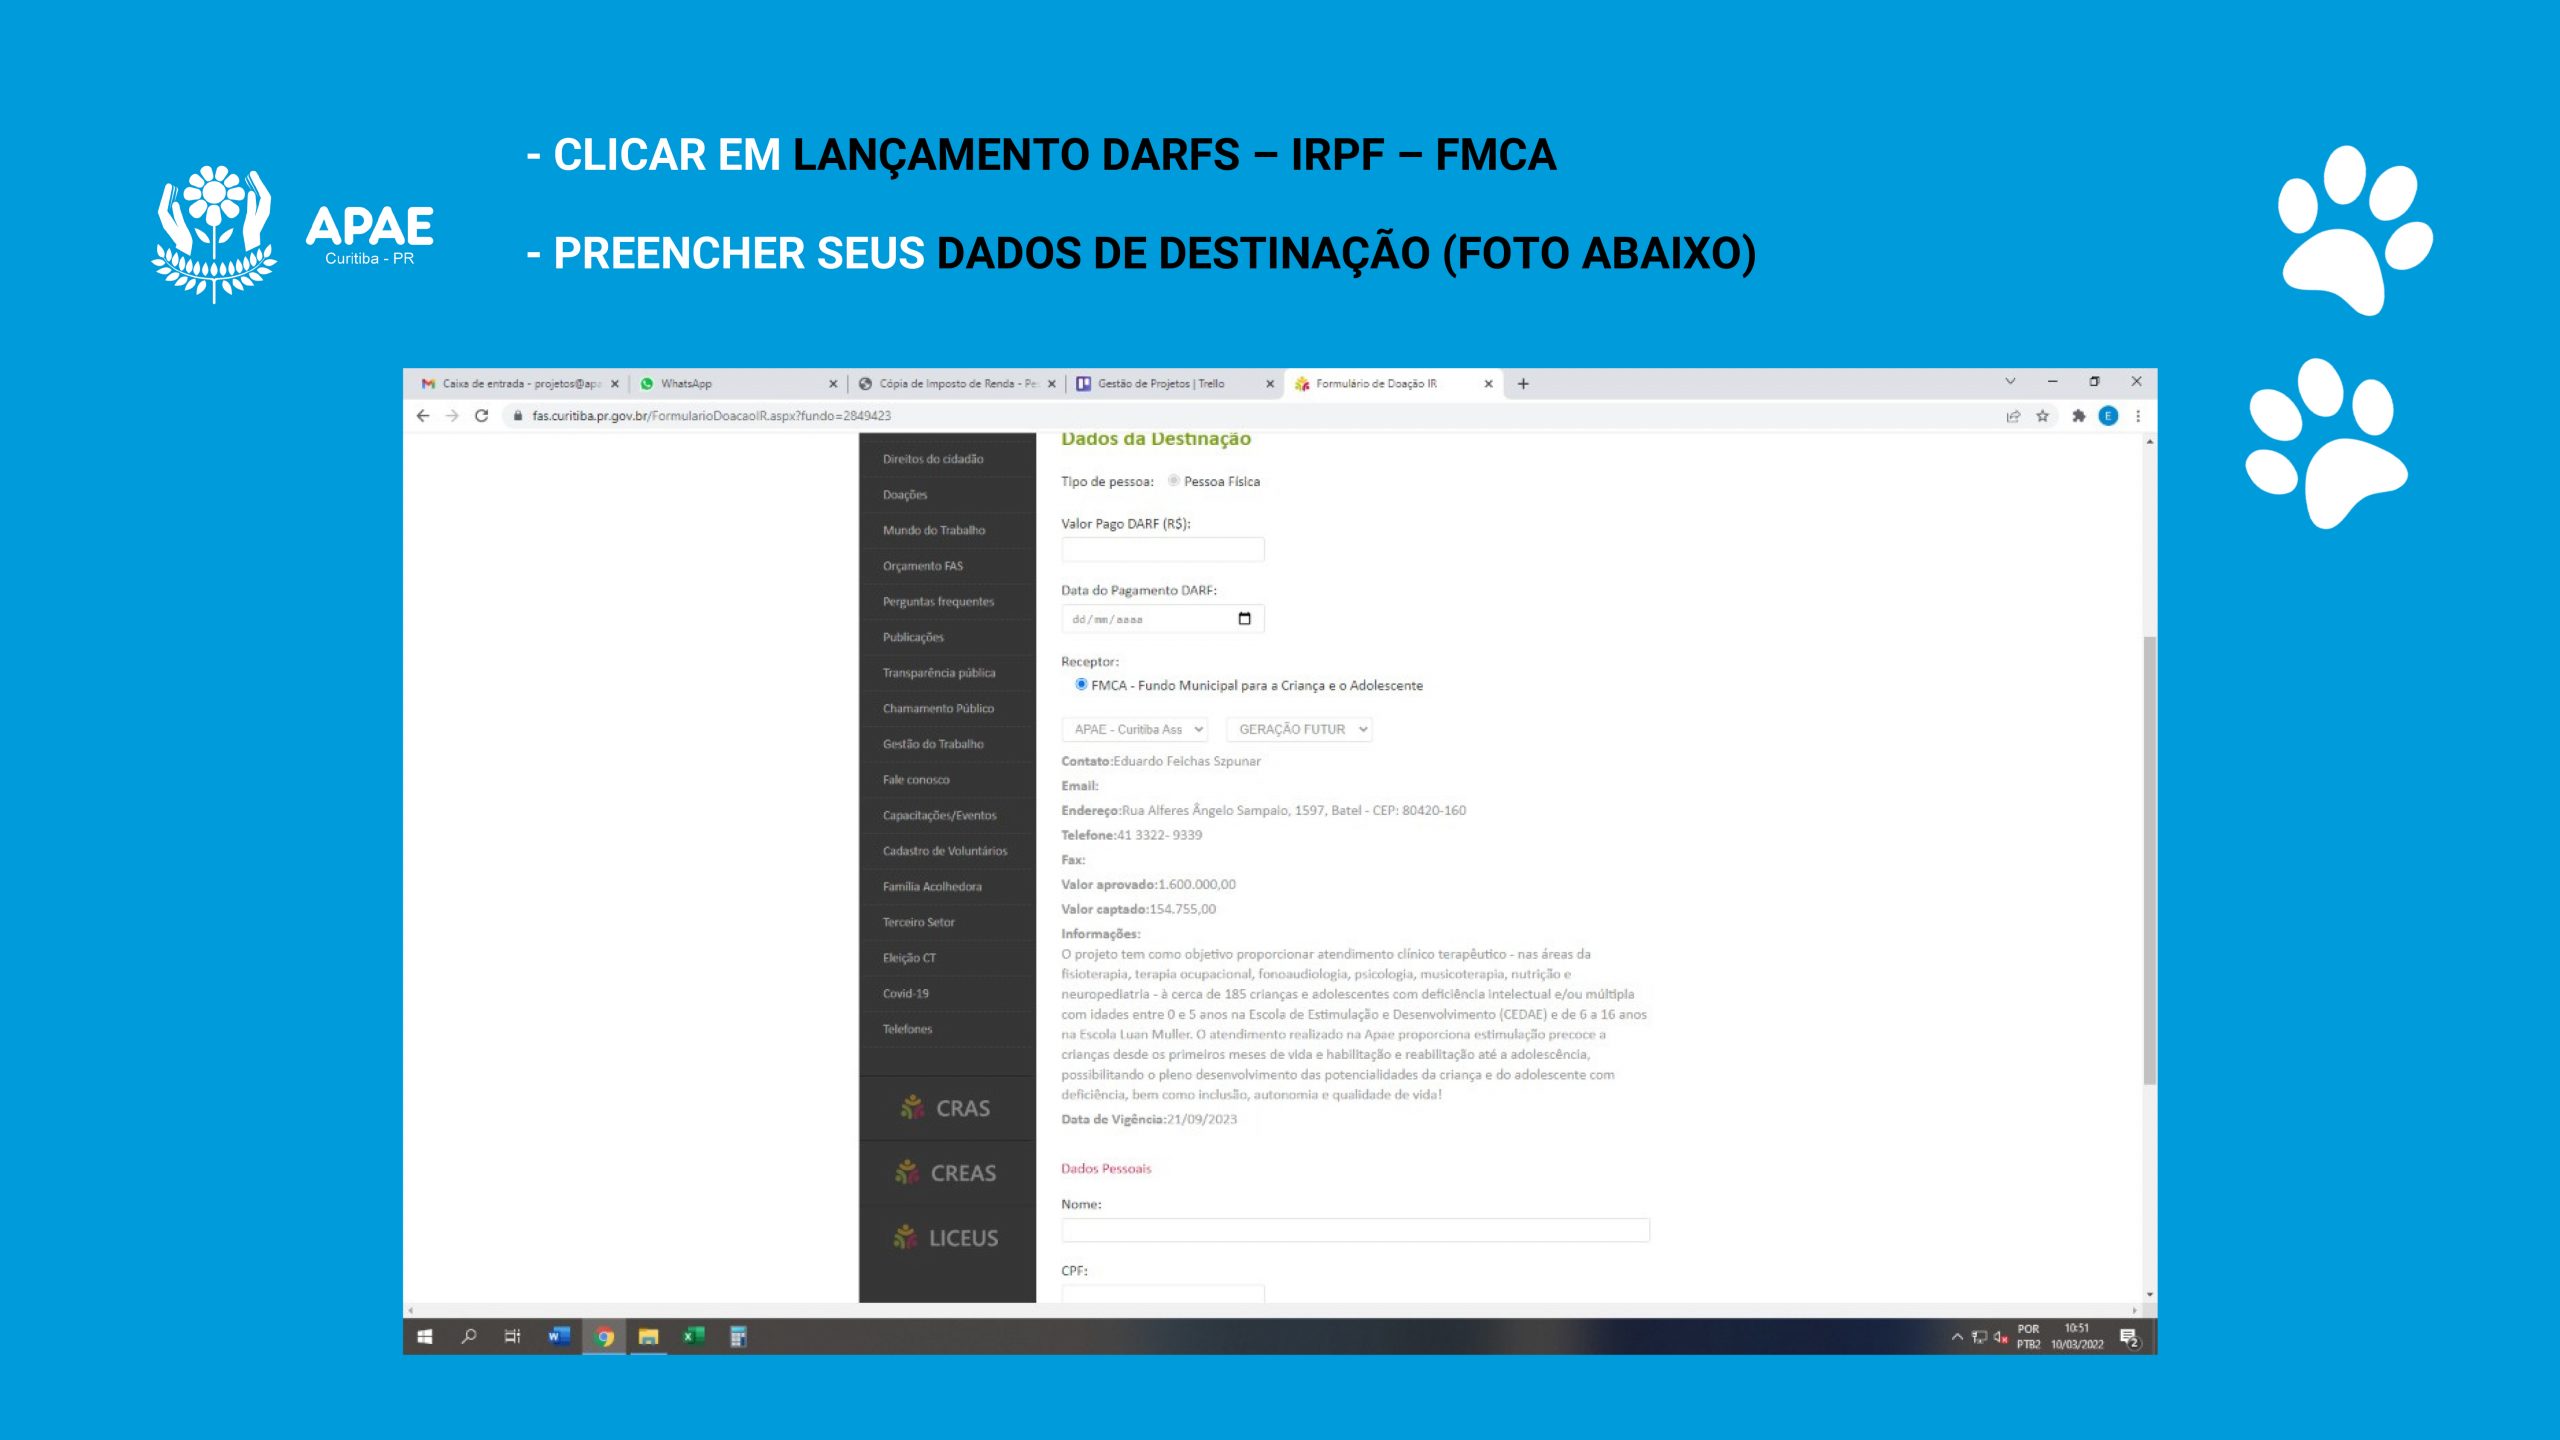Open Task View on the taskbar
The height and width of the screenshot is (1440, 2560).
point(512,1337)
